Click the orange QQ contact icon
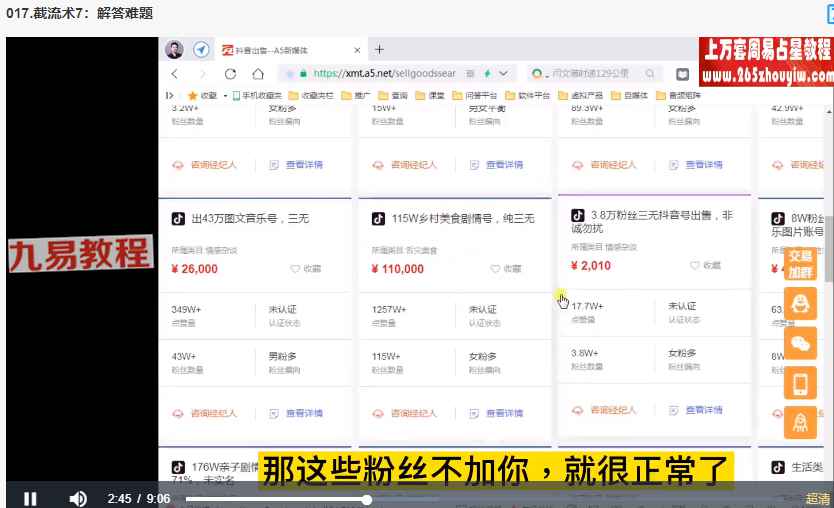Viewport: 834px width, 508px height. (x=800, y=304)
